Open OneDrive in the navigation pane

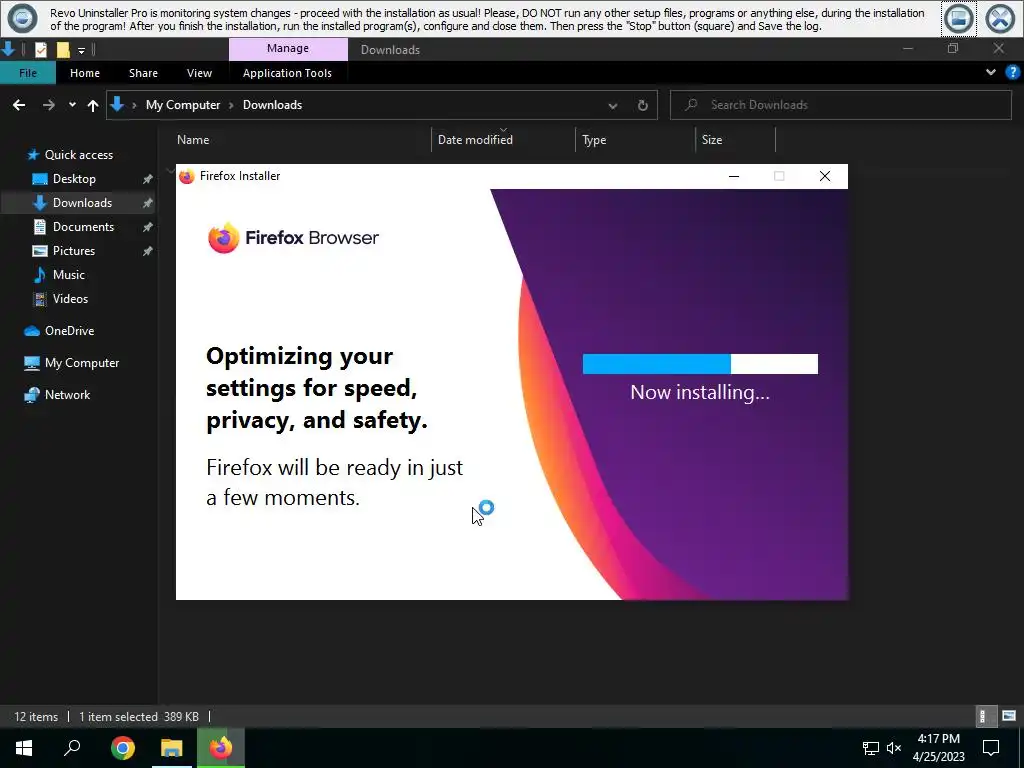point(69,331)
